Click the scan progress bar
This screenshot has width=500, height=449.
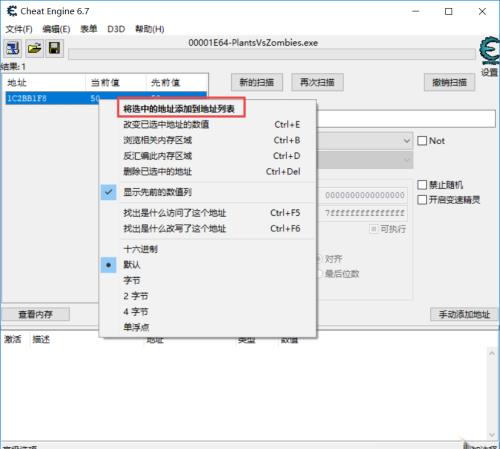pyautogui.click(x=272, y=54)
